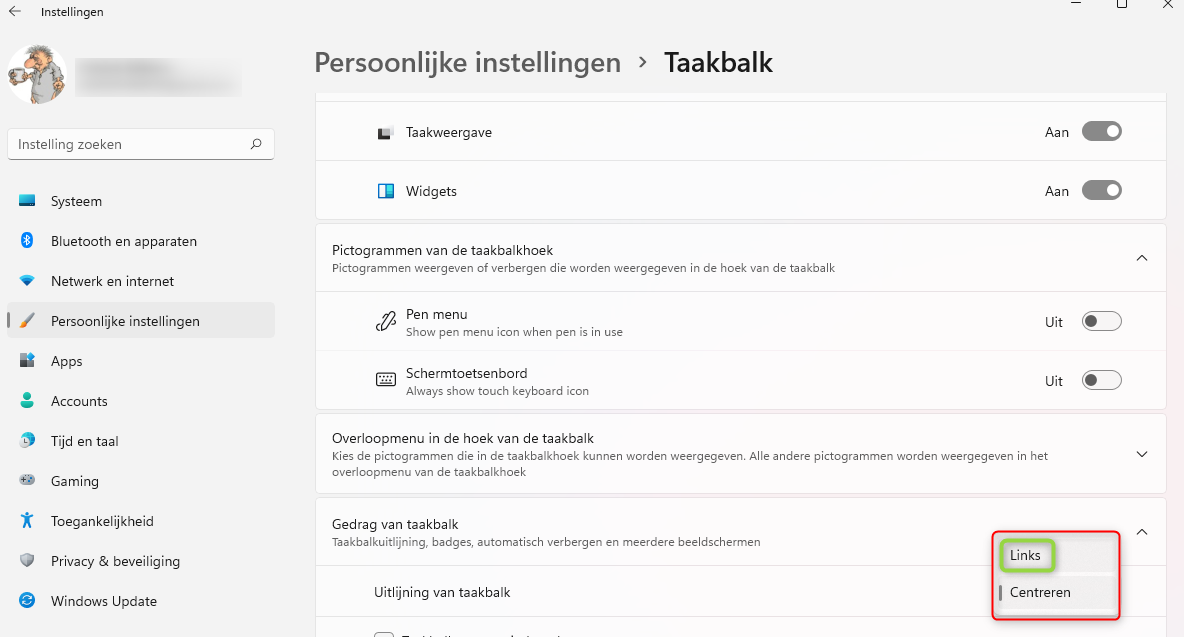Select Links in the alignment dropdown

pos(1026,556)
